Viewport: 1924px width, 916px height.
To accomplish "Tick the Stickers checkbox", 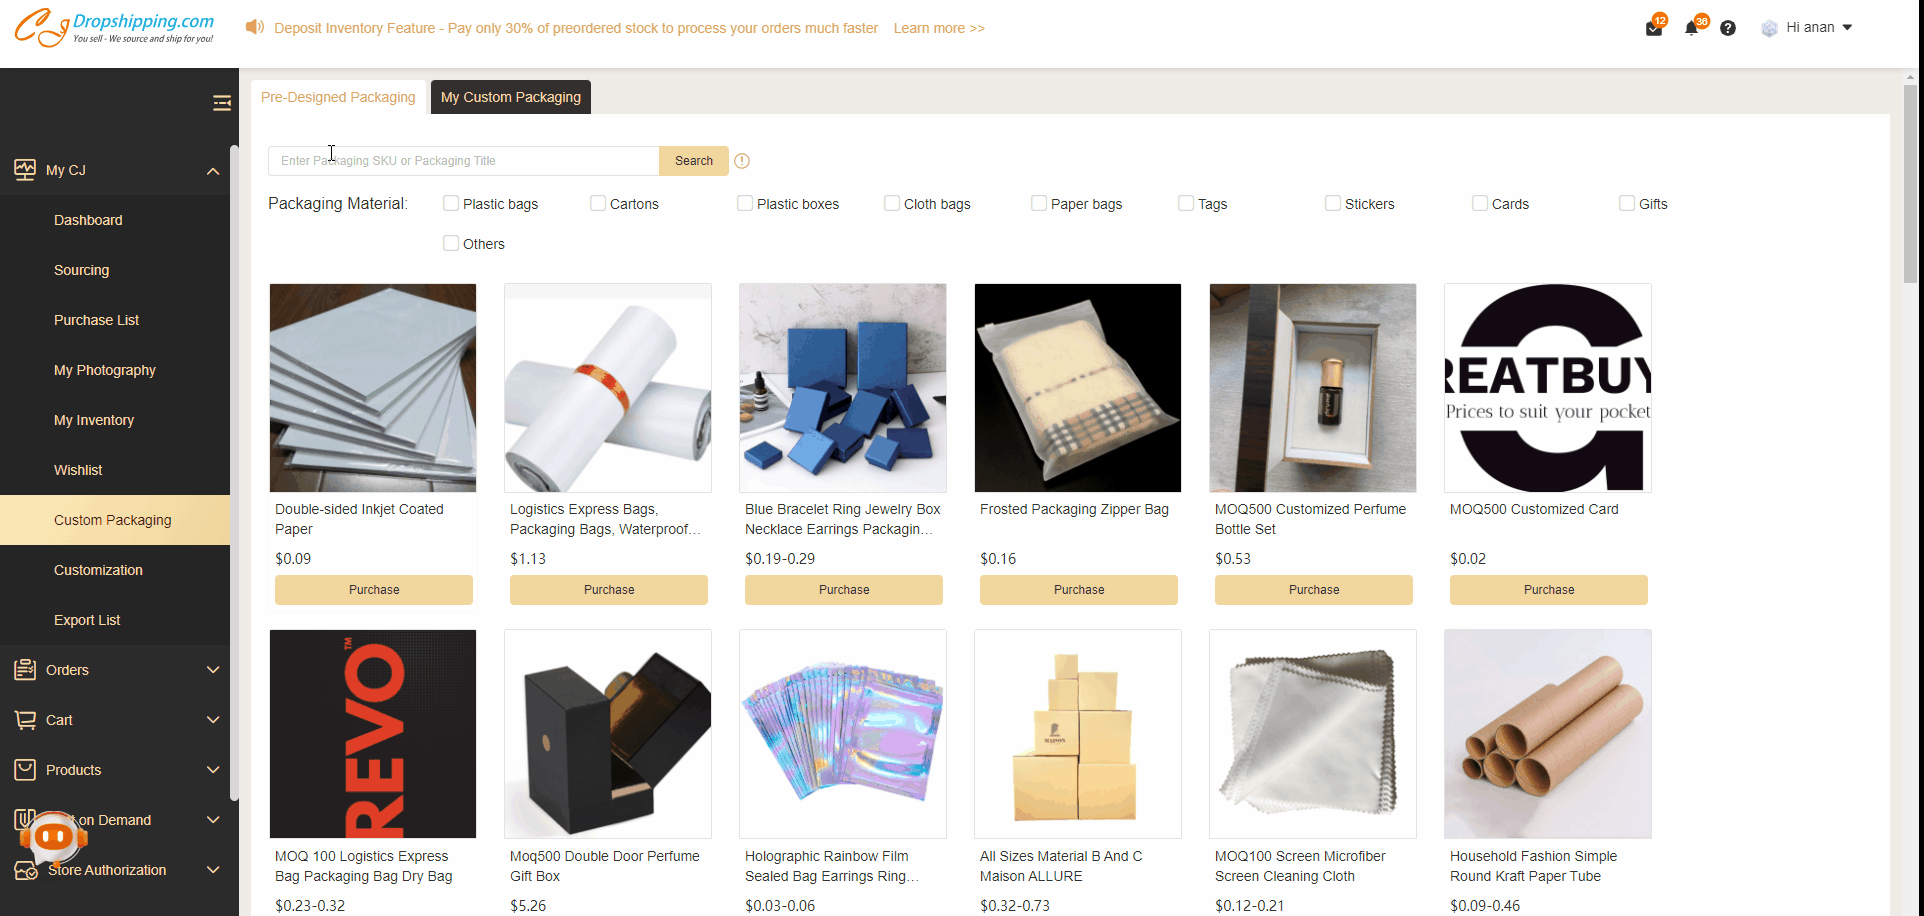I will [1333, 203].
